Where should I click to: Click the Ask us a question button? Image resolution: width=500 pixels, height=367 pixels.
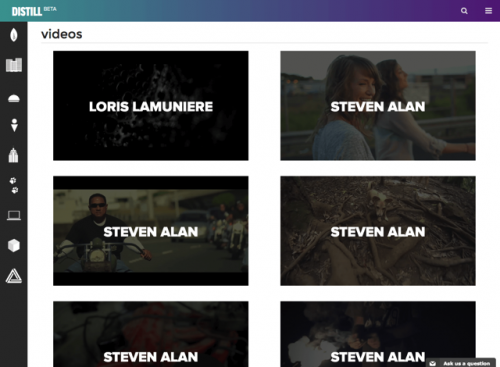pos(461,363)
